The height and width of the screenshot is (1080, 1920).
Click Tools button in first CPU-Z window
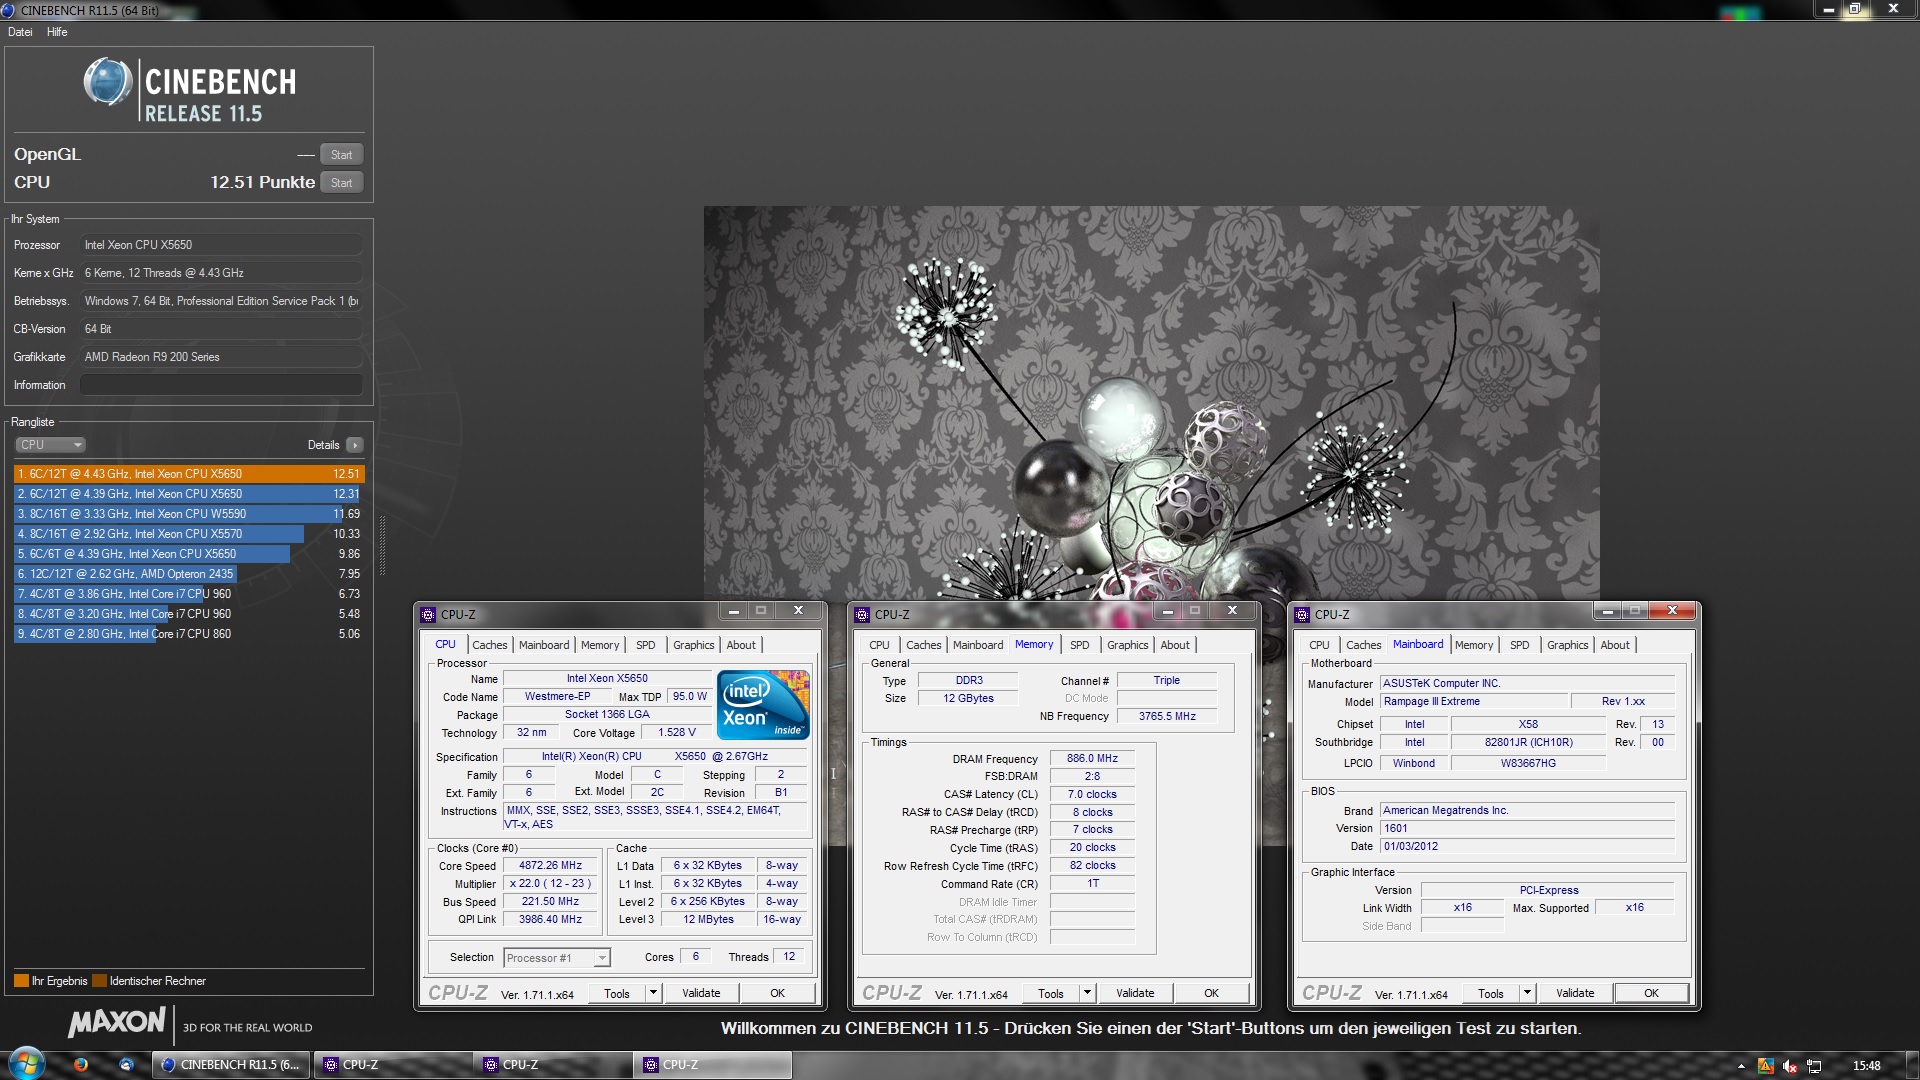(x=617, y=994)
